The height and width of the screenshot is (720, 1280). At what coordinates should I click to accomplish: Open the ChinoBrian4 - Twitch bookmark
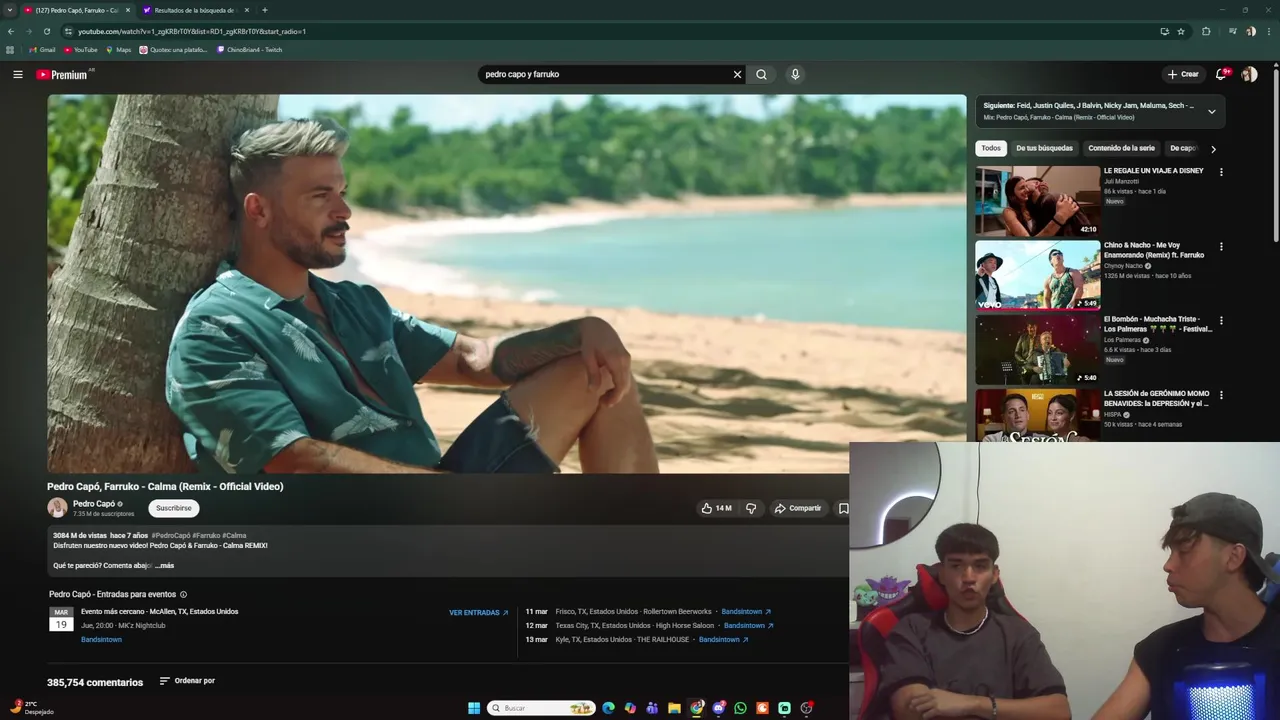point(249,50)
